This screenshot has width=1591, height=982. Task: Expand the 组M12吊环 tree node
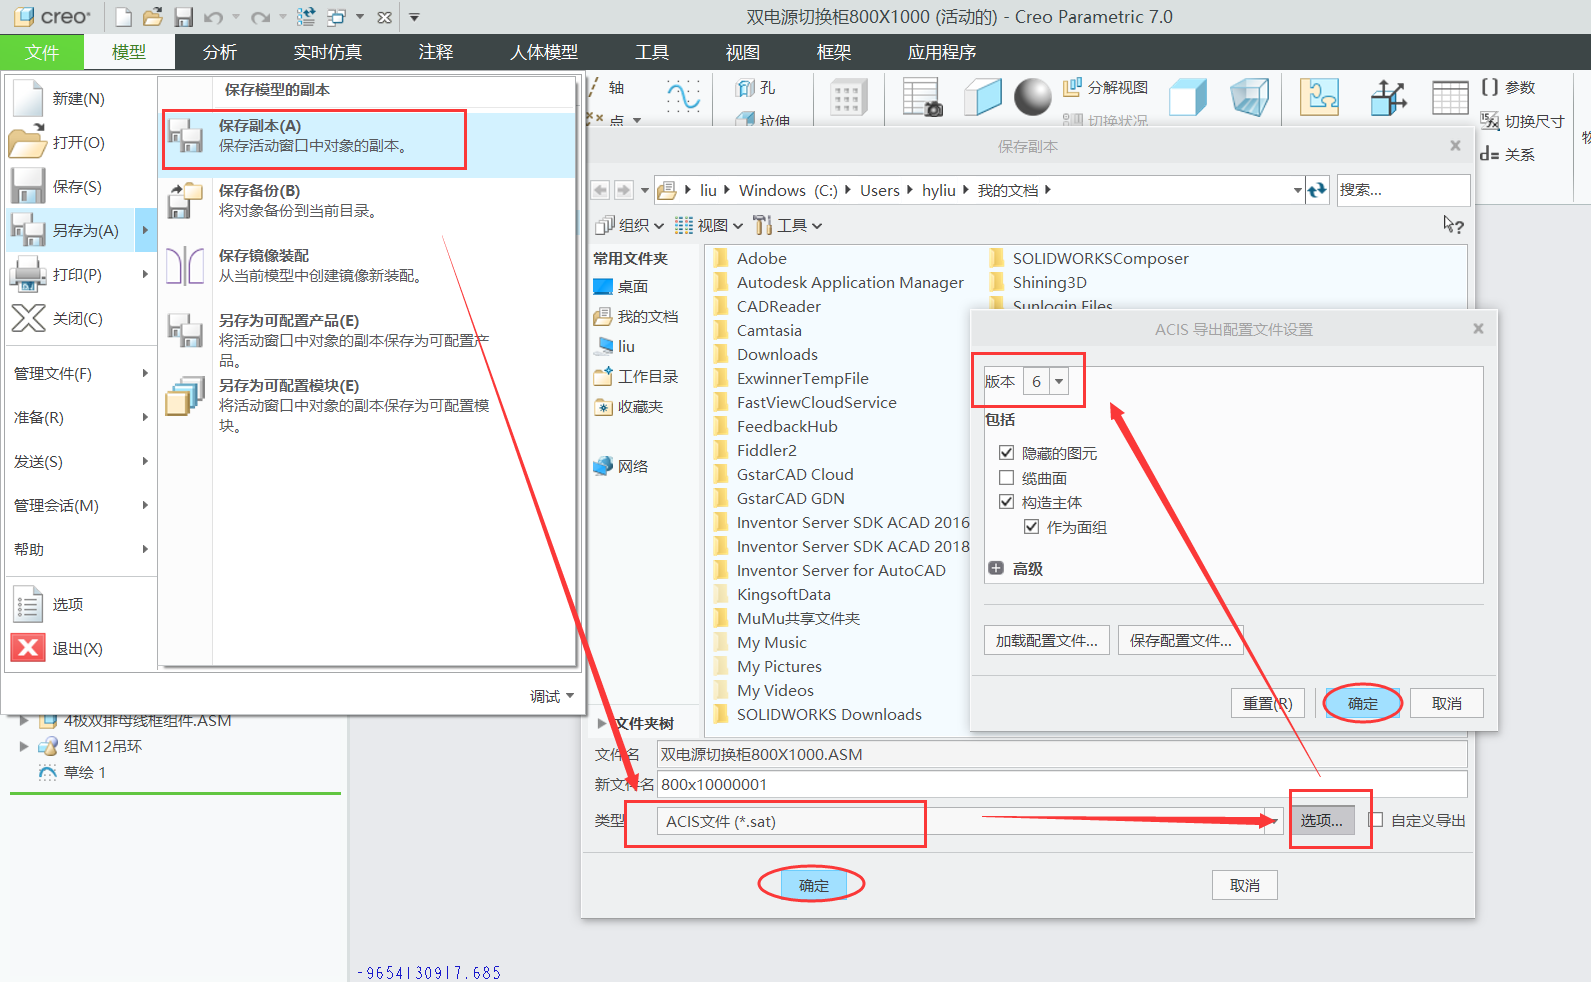(23, 746)
